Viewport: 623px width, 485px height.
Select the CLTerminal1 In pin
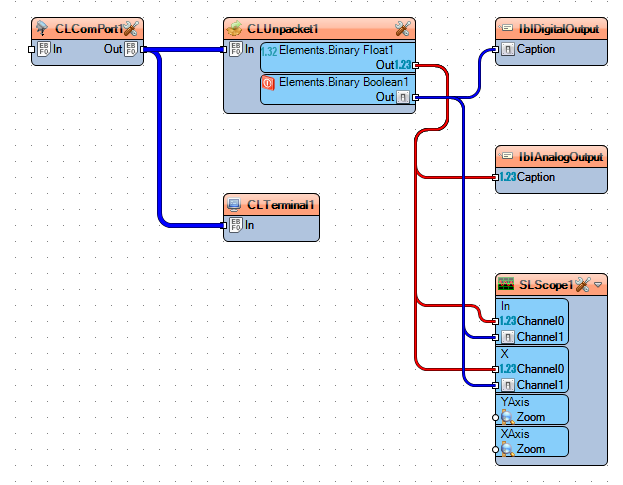tap(224, 225)
